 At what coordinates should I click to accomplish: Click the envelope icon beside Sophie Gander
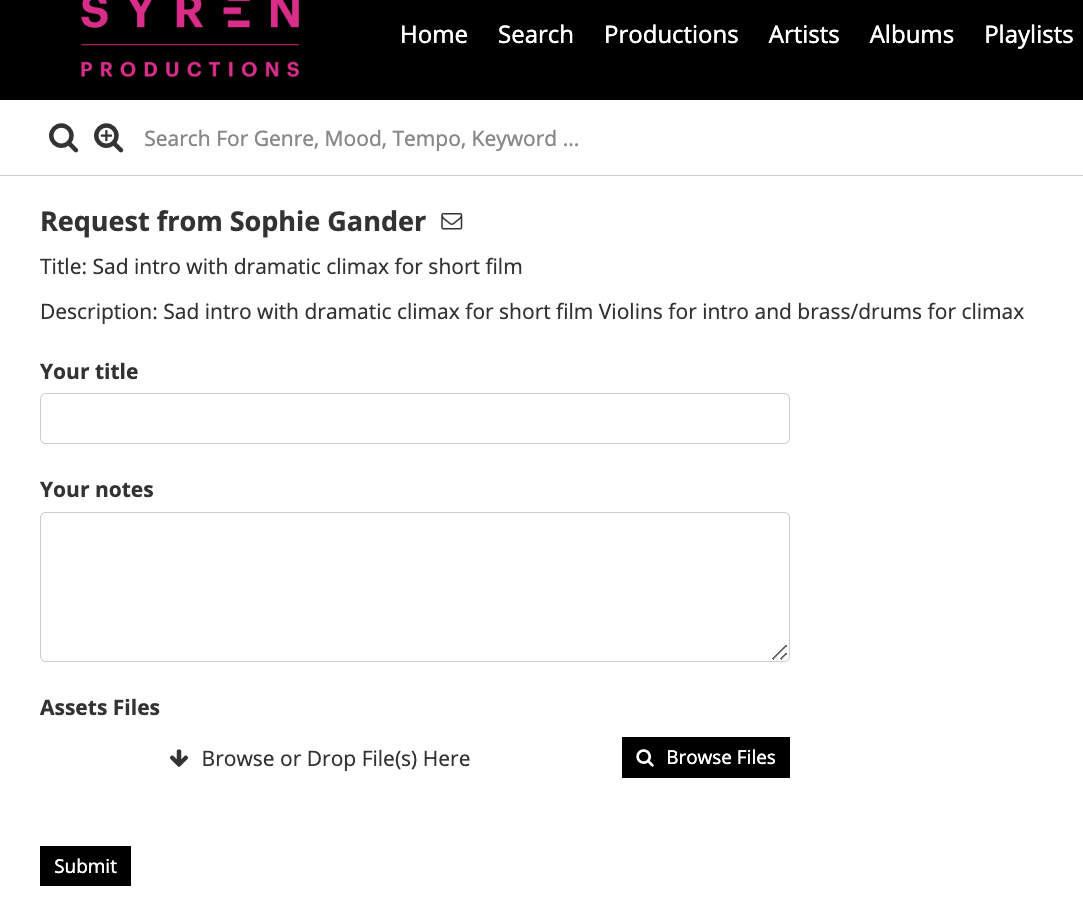point(452,221)
